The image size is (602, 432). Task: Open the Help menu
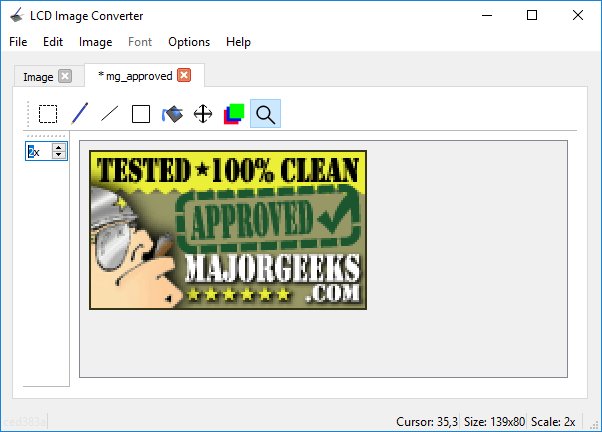click(238, 42)
